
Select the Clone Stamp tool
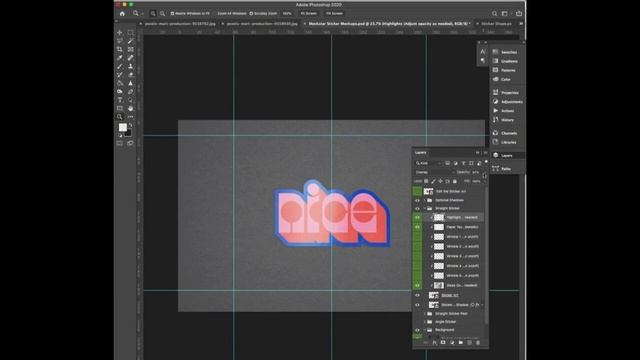click(131, 66)
